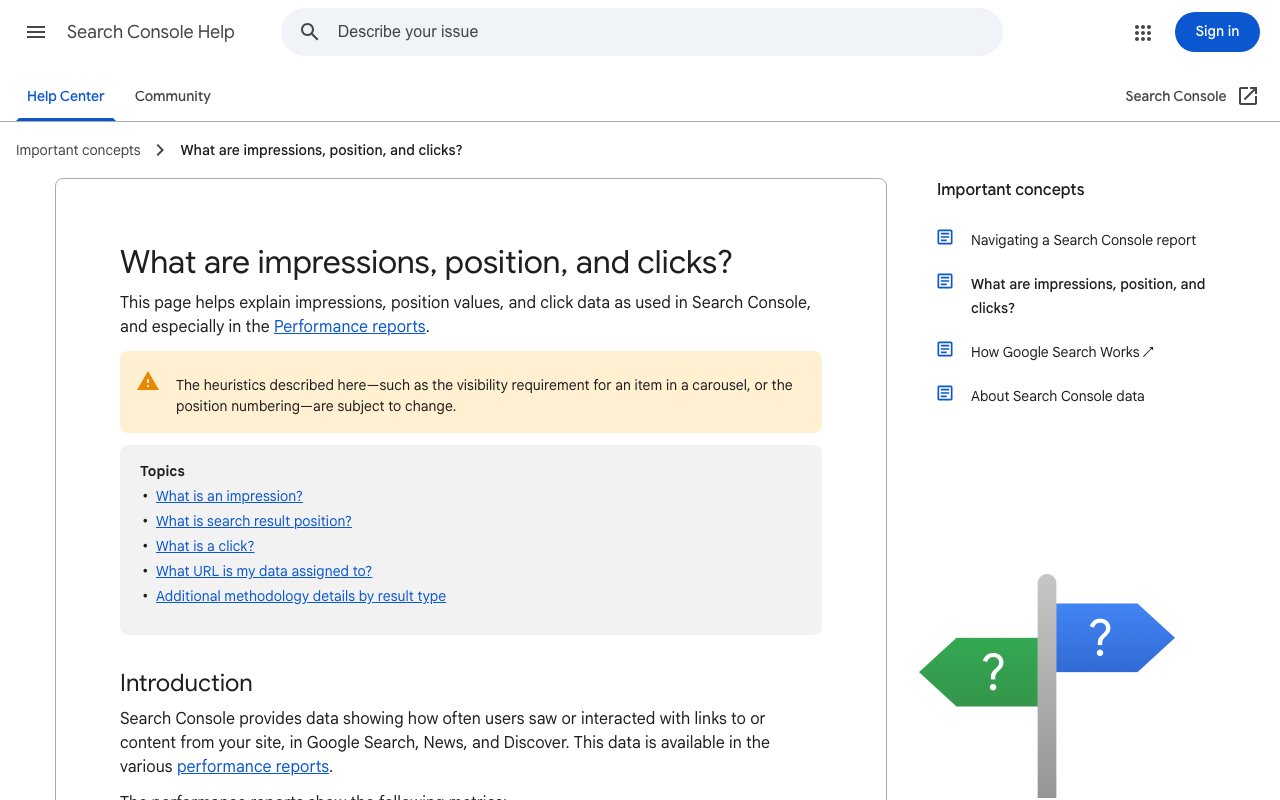Jump to What URL is my data assigned to?
1280x800 pixels.
[x=264, y=571]
